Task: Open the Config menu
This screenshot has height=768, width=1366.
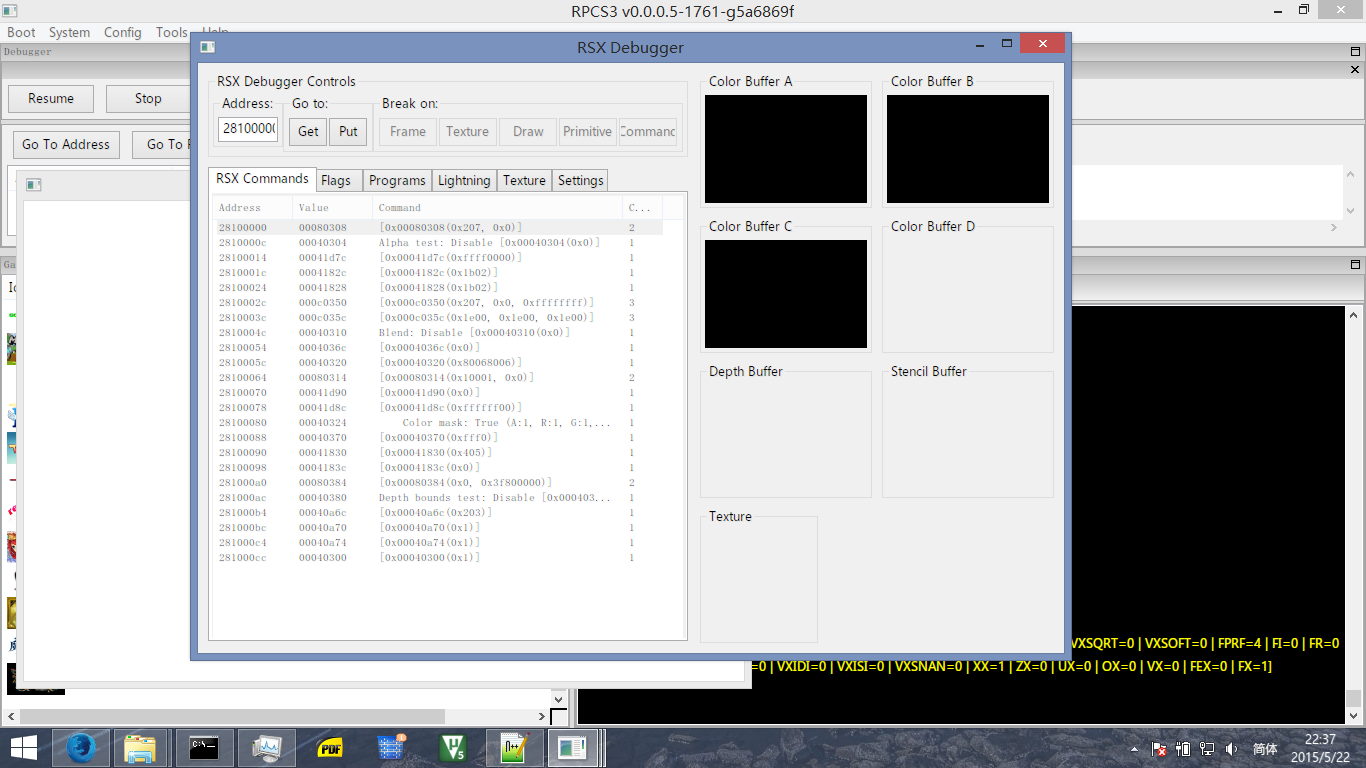Action: [x=122, y=32]
